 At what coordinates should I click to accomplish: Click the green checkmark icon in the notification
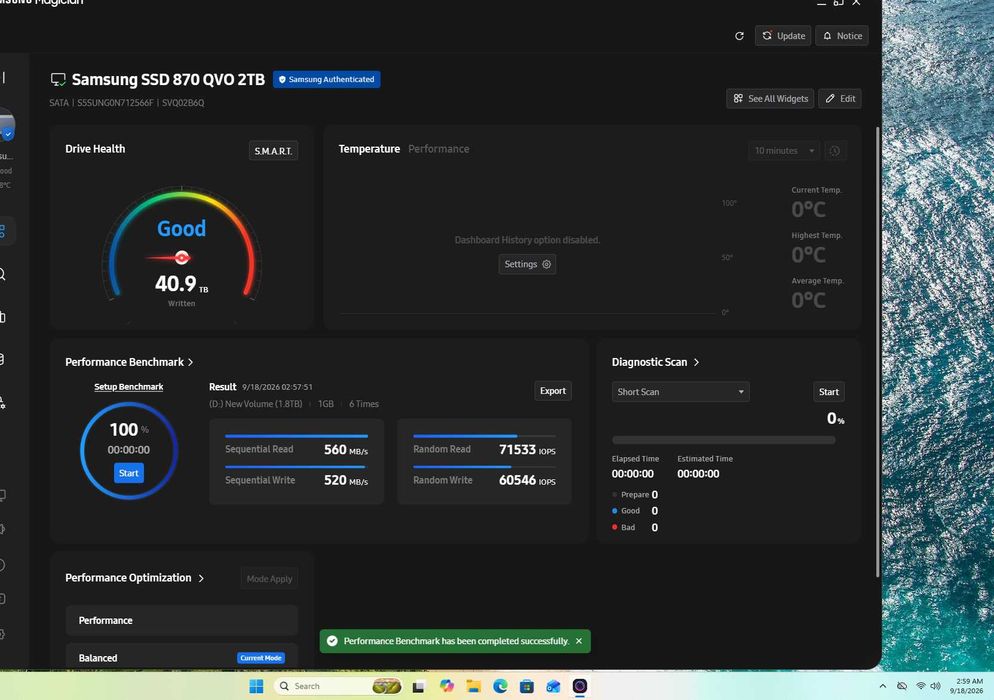332,641
